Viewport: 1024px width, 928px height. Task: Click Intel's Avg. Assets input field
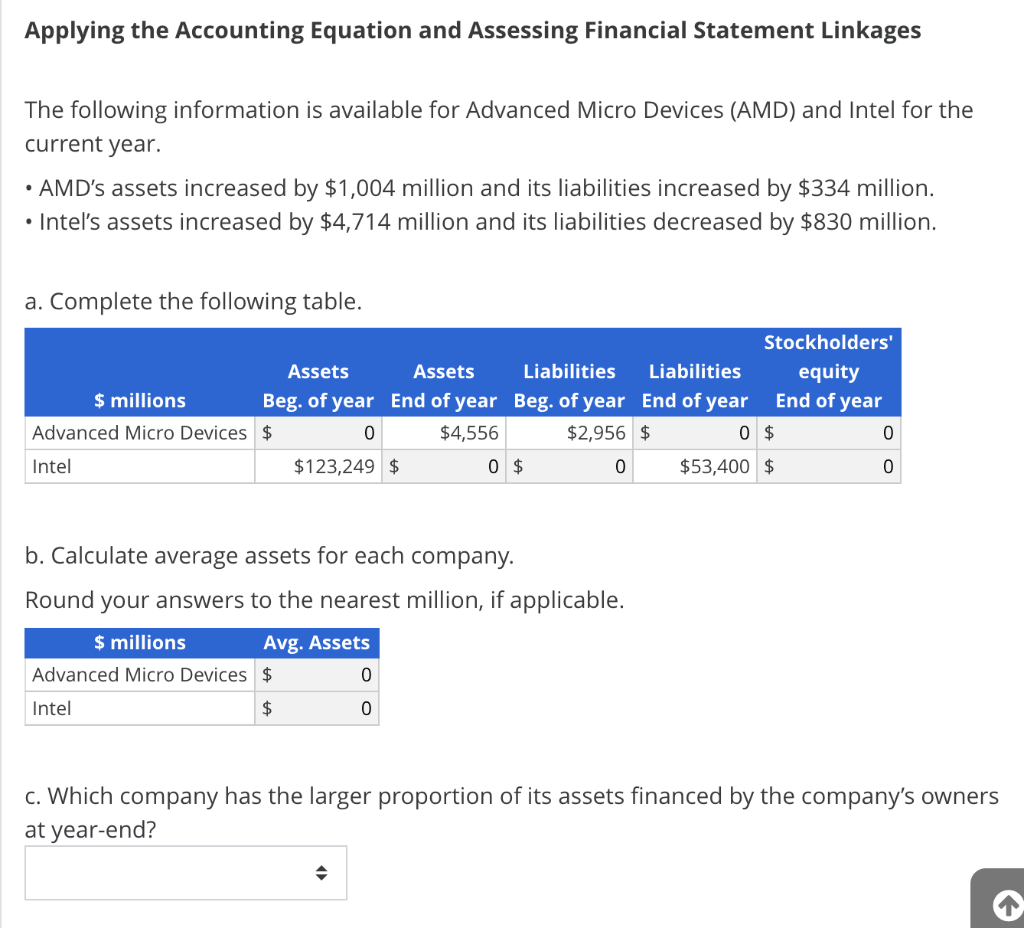[318, 708]
